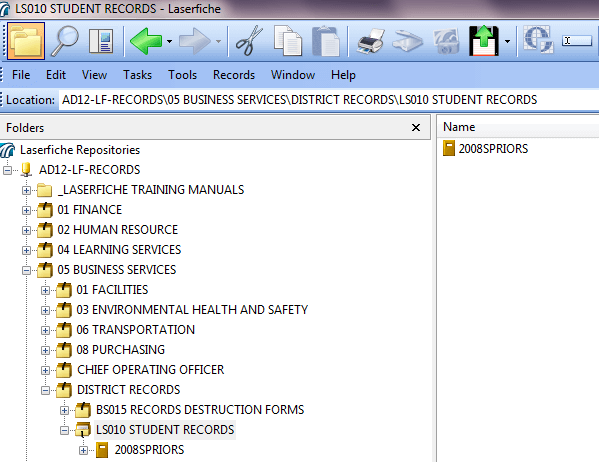Collapse the LS010 STUDENT RECORDS folder
This screenshot has width=599, height=462.
(65, 431)
